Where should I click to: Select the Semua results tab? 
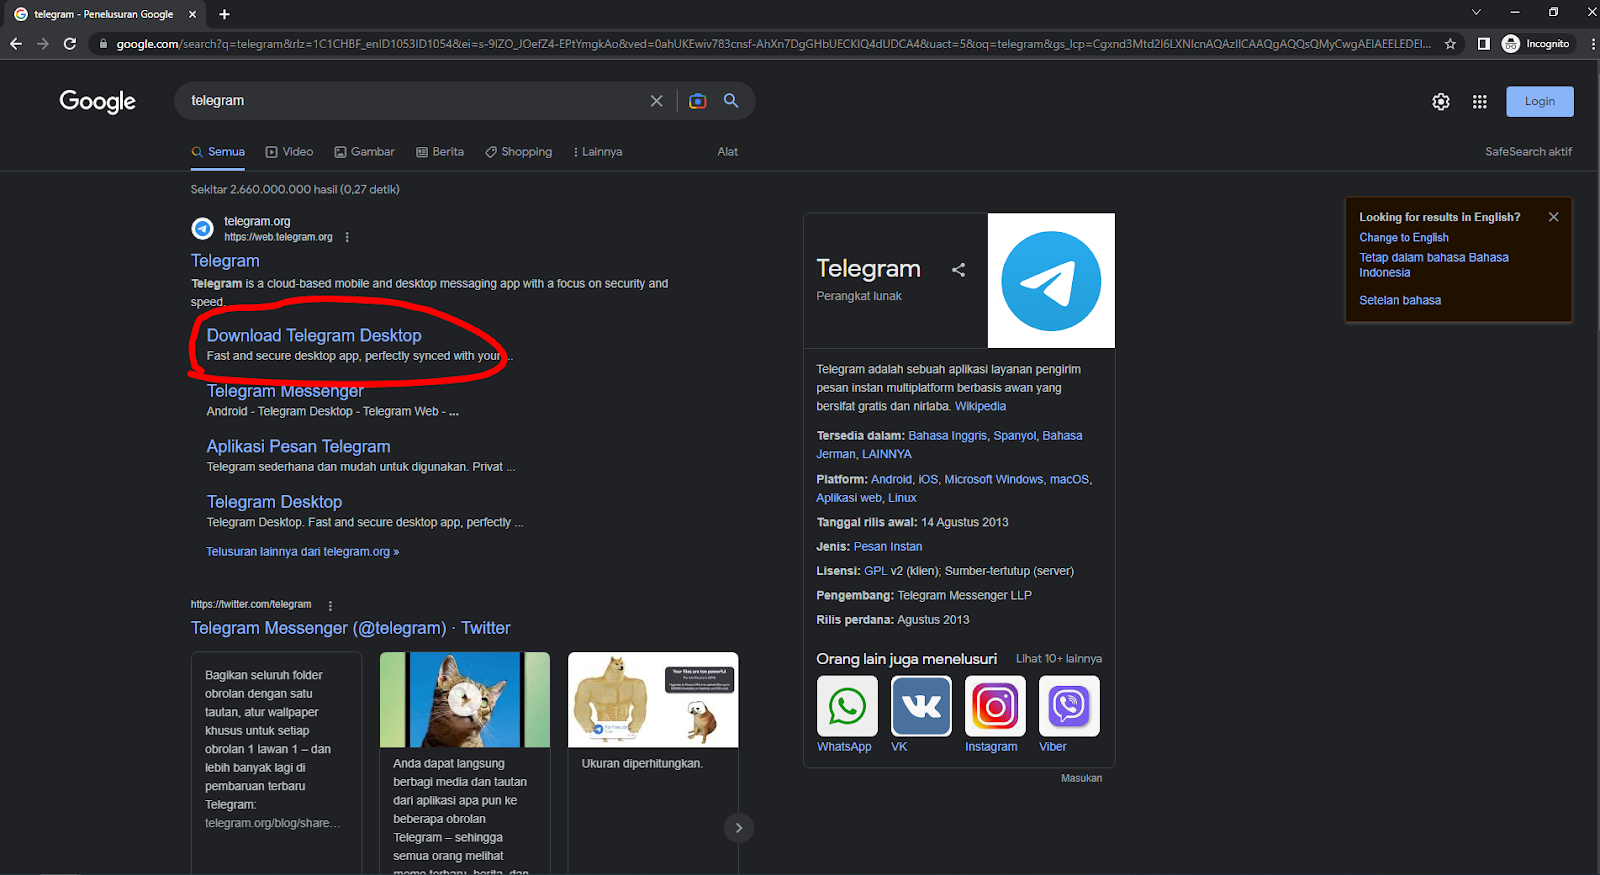(x=218, y=152)
